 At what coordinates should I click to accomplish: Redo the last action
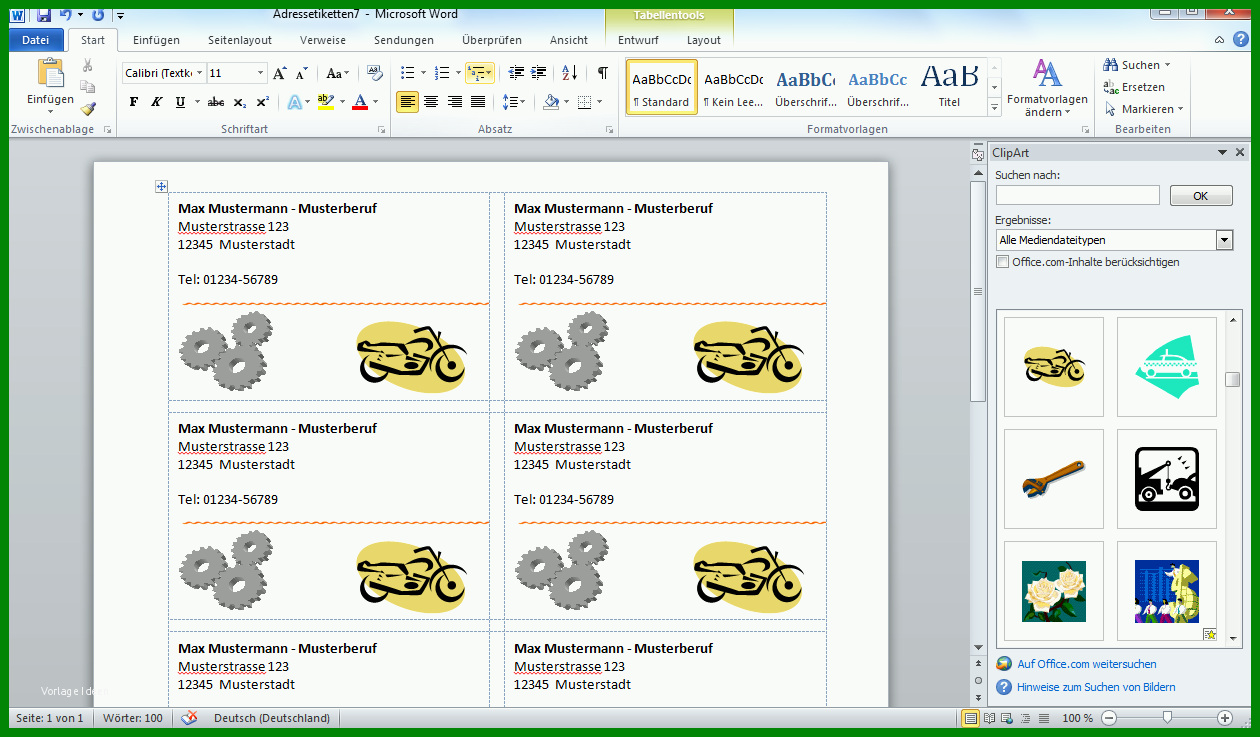pos(98,14)
